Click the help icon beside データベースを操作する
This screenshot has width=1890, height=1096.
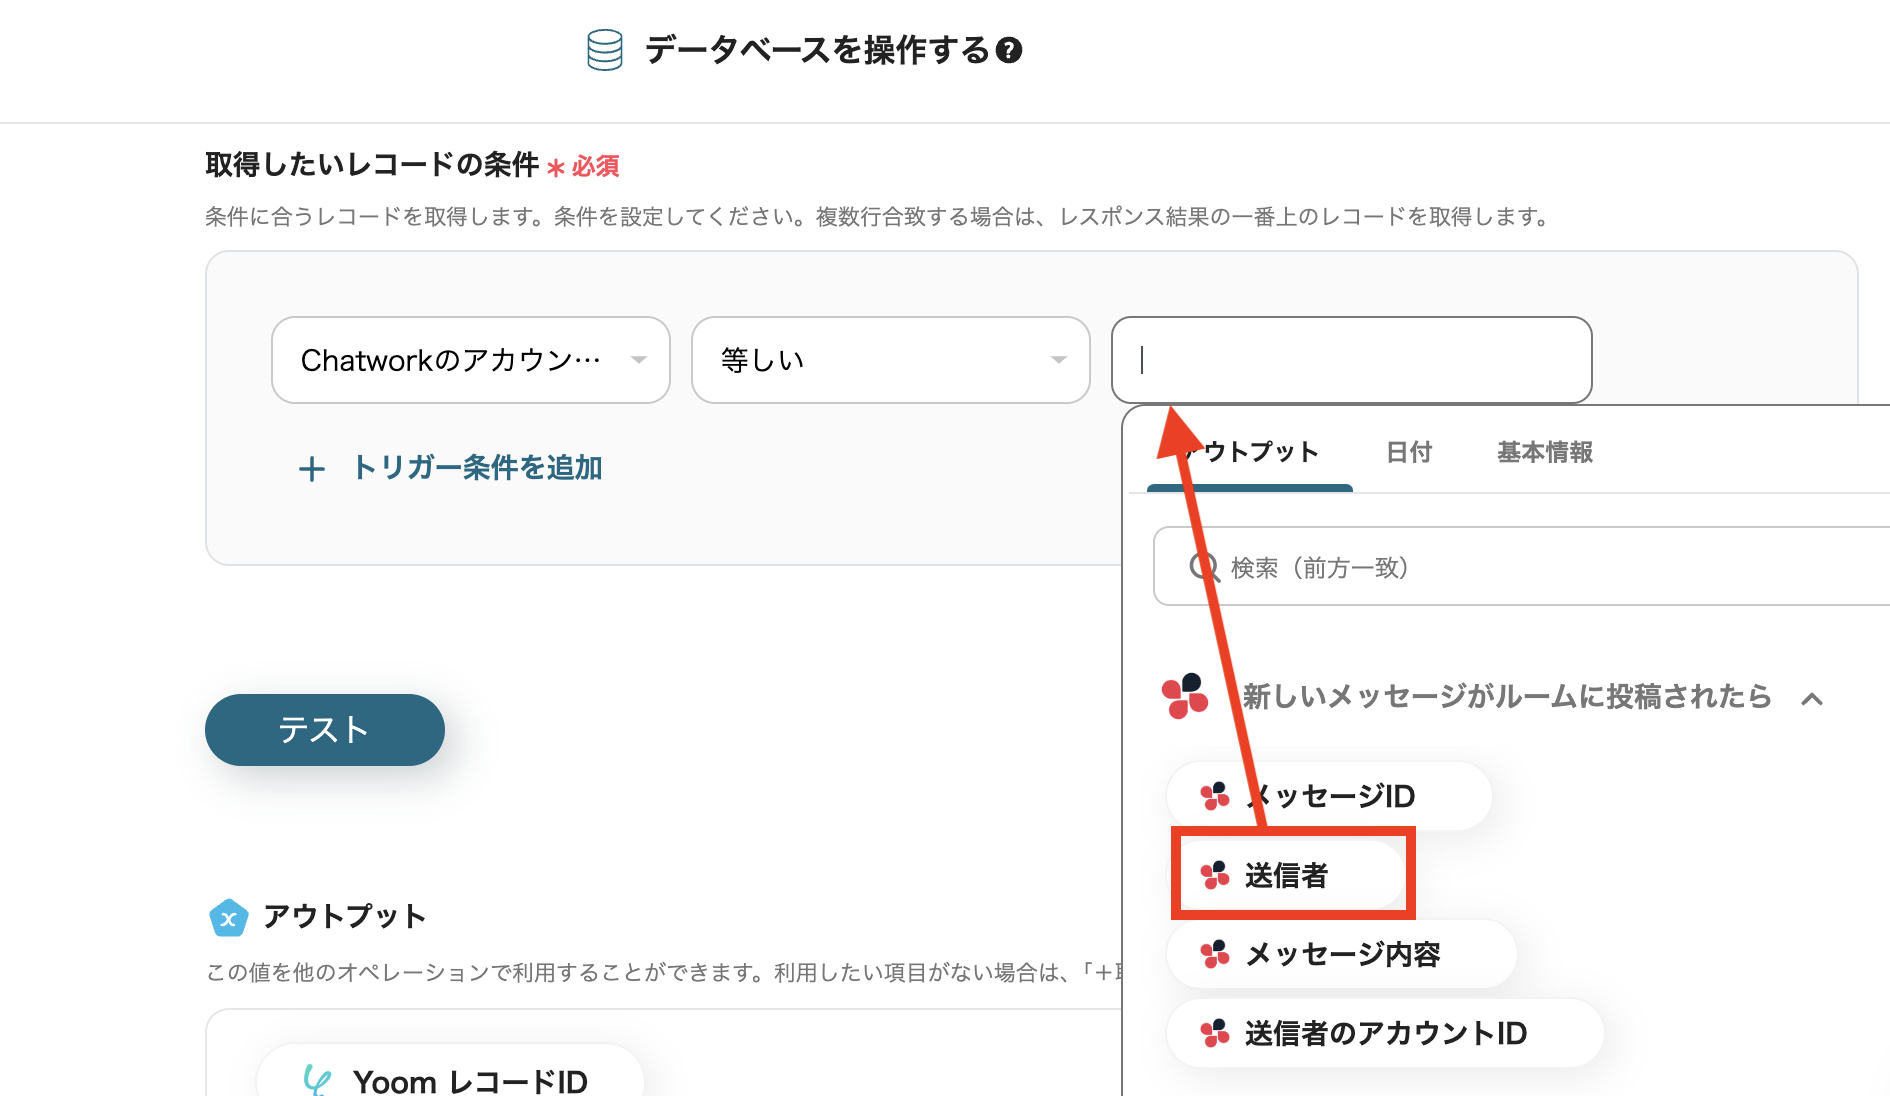click(1010, 50)
